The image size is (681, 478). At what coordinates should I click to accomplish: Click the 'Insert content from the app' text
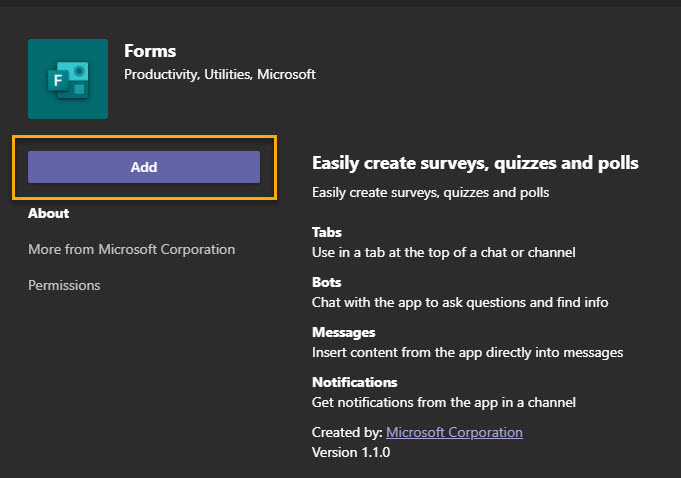467,352
